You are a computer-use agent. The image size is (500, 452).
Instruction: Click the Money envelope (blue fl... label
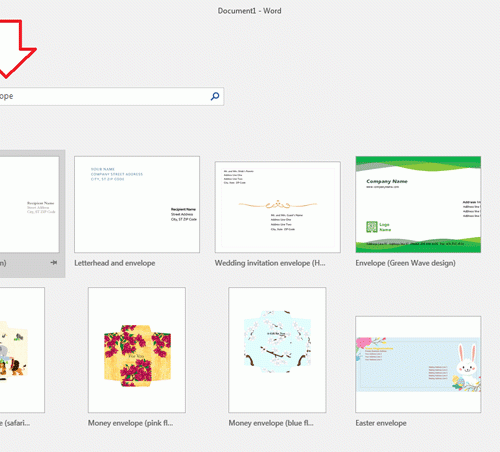pyautogui.click(x=271, y=423)
